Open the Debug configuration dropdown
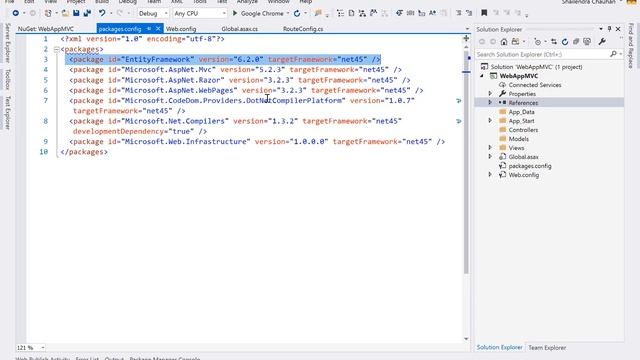This screenshot has width=640, height=360. [x=166, y=13]
